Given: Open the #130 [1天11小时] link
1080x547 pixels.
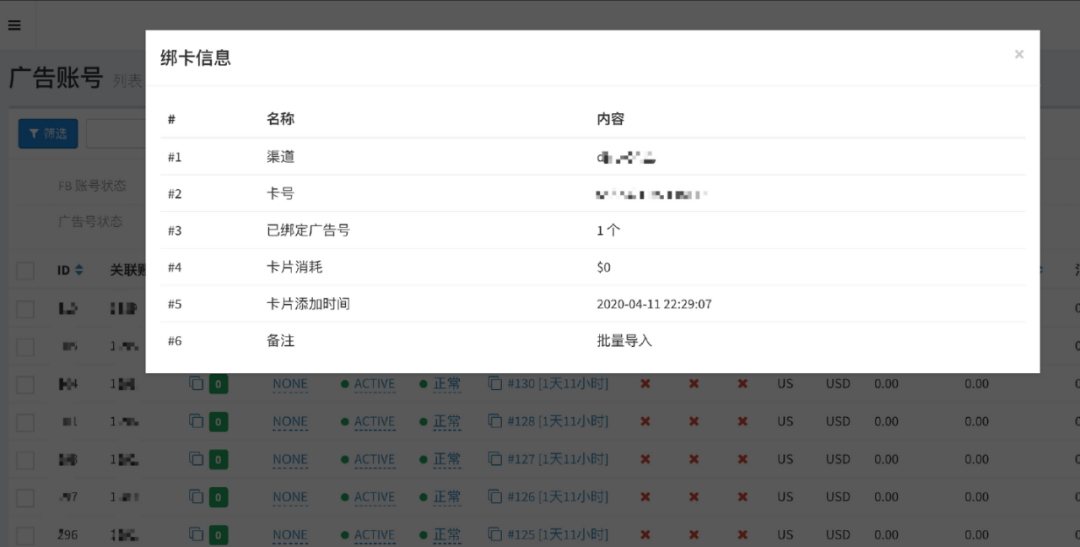Looking at the screenshot, I should click(x=558, y=384).
